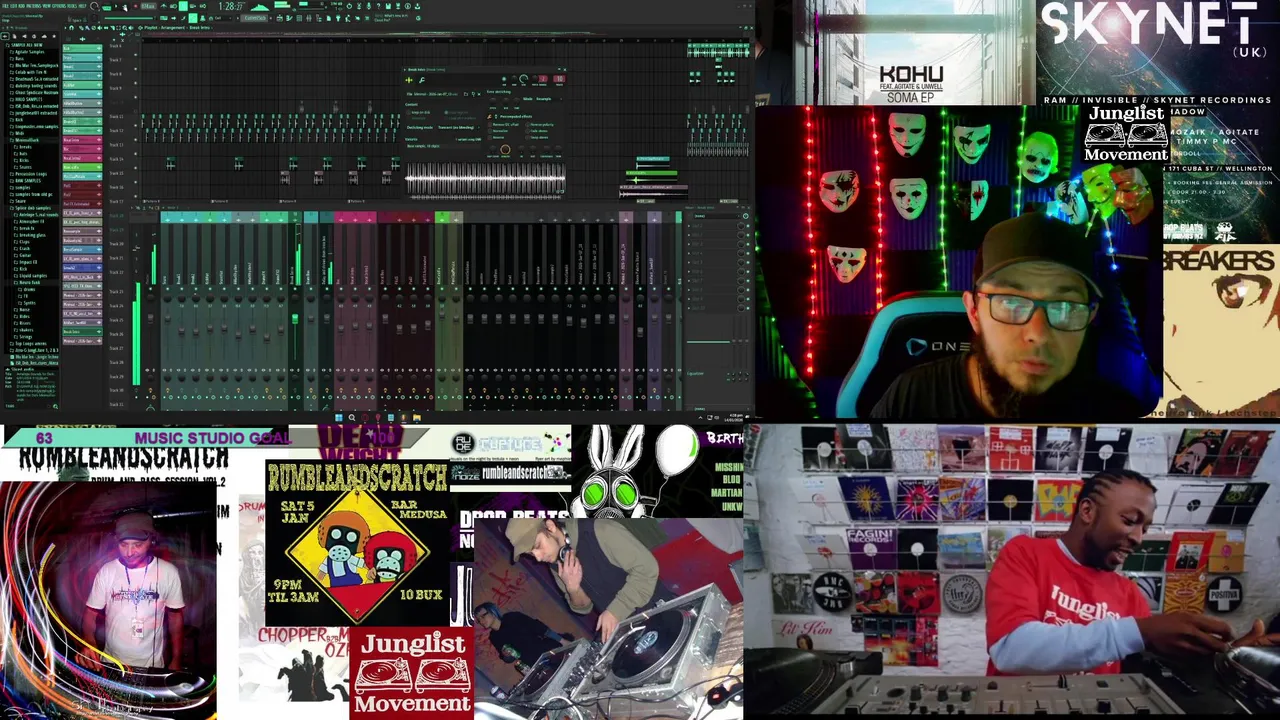
Task: Expand the Agitate Samples folder
Action: (28, 52)
